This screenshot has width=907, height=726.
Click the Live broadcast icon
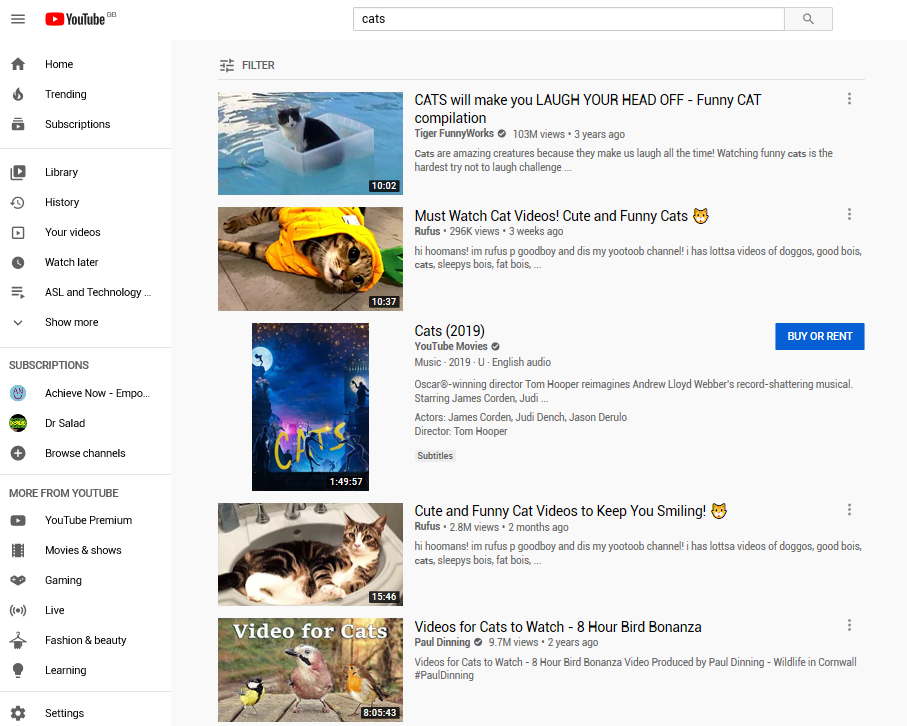tap(18, 610)
